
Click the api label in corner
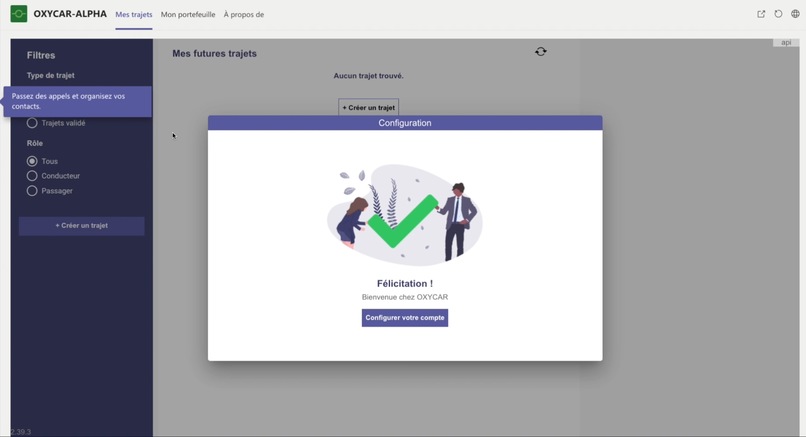coord(786,43)
